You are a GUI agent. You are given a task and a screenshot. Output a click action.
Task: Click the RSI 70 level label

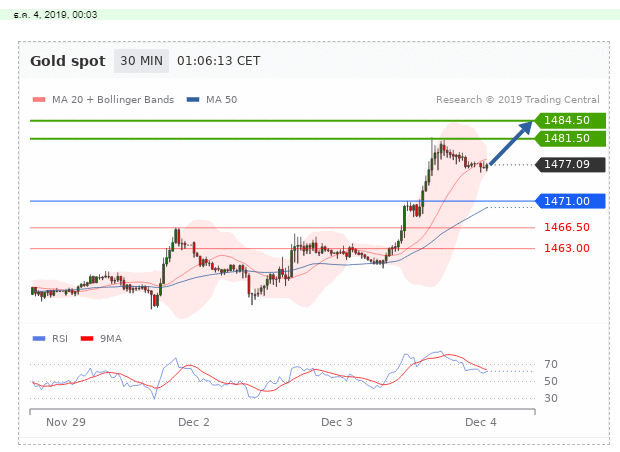click(x=551, y=364)
